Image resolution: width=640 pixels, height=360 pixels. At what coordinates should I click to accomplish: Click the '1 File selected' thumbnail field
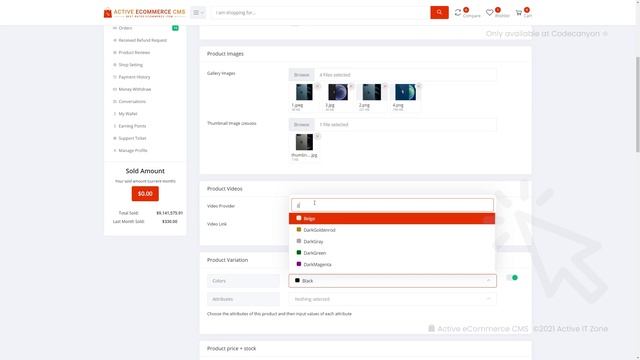[x=405, y=124]
